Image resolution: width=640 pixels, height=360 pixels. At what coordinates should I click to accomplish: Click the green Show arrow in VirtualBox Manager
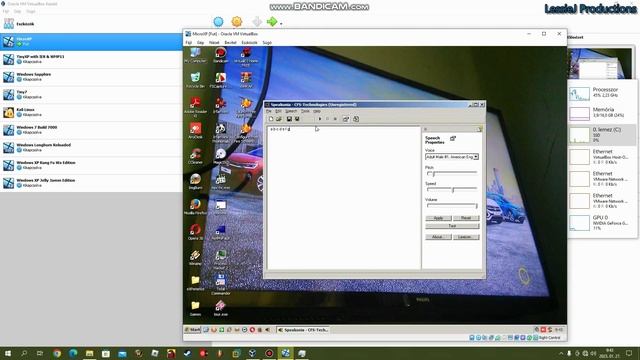(272, 22)
